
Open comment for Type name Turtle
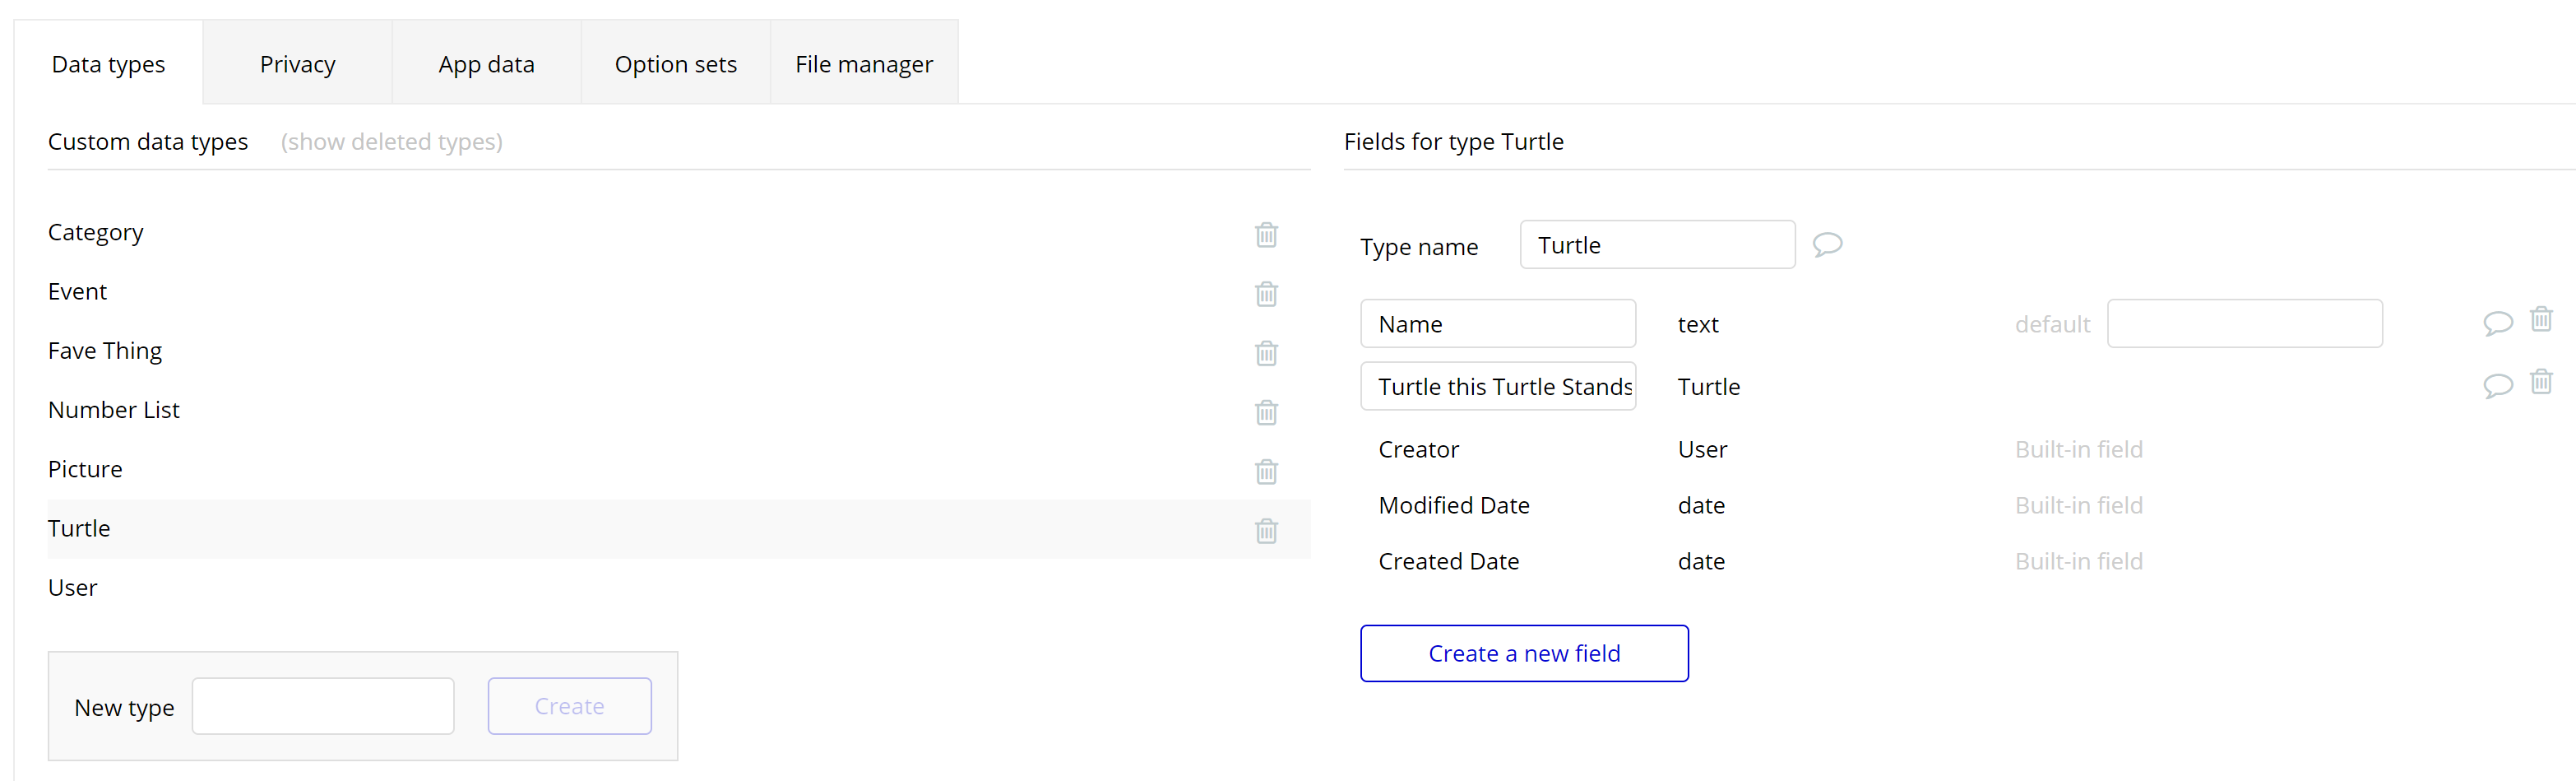[1827, 244]
